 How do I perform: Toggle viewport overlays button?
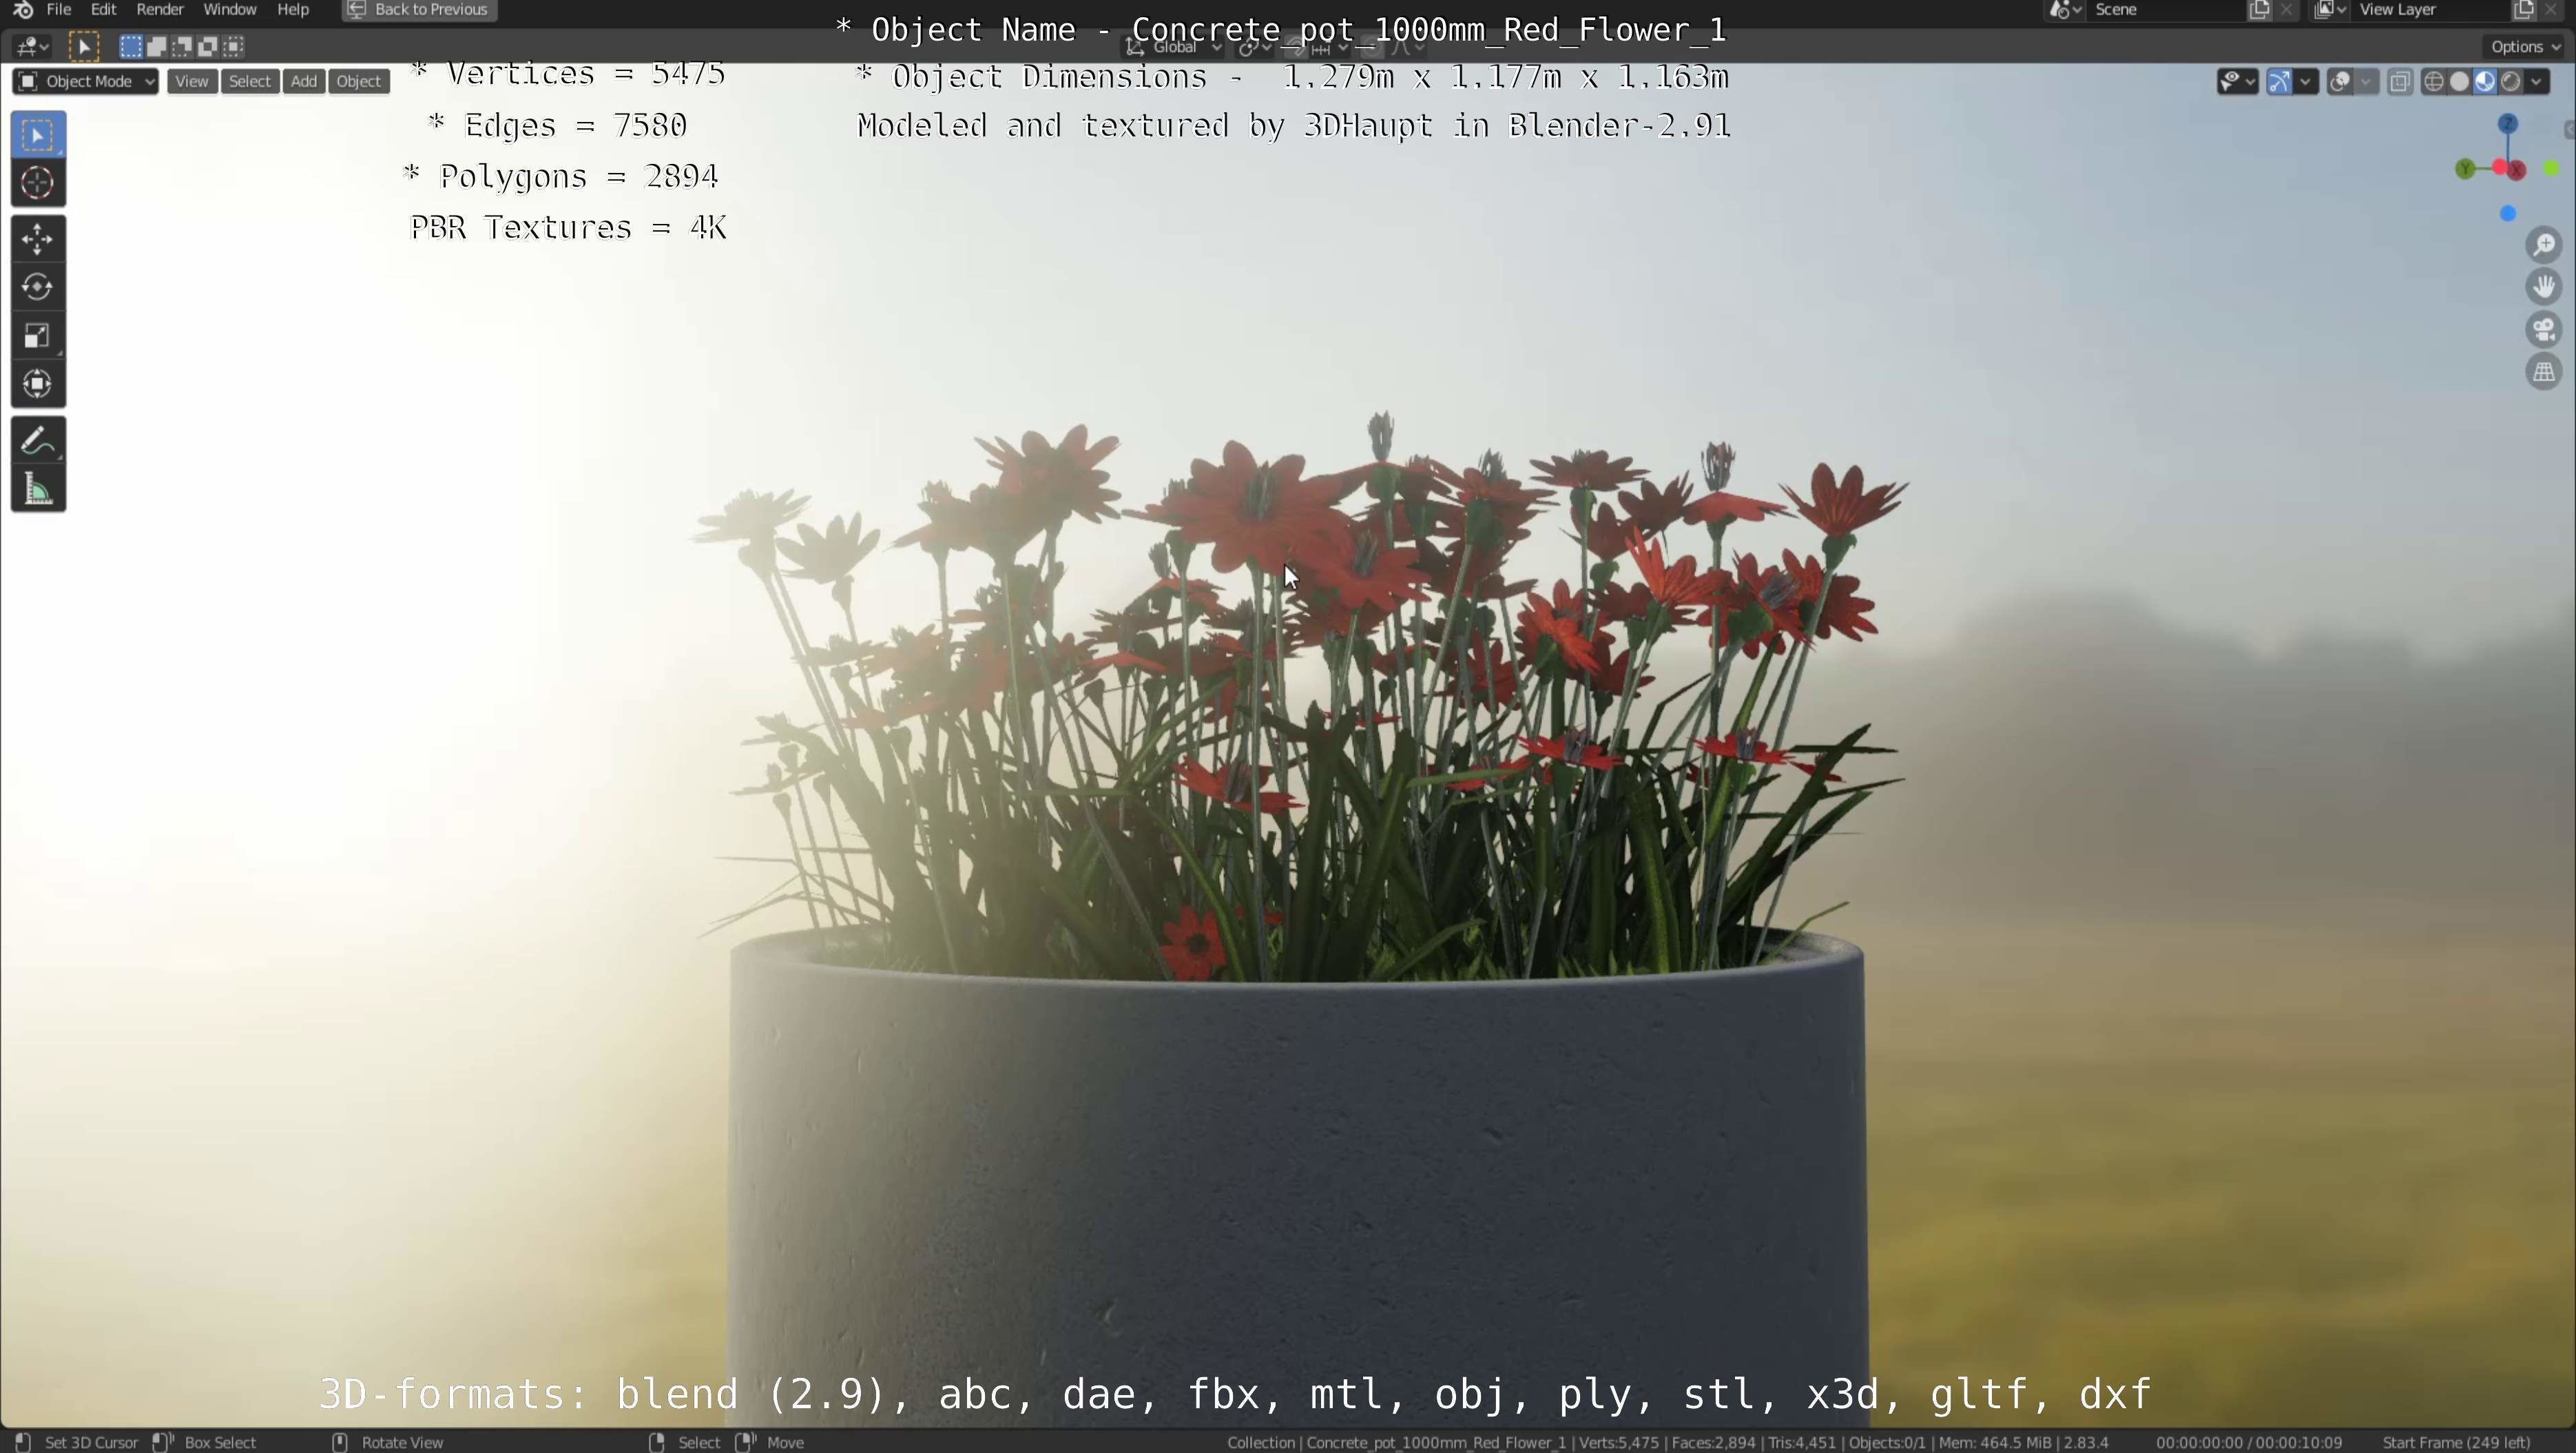[x=2340, y=82]
